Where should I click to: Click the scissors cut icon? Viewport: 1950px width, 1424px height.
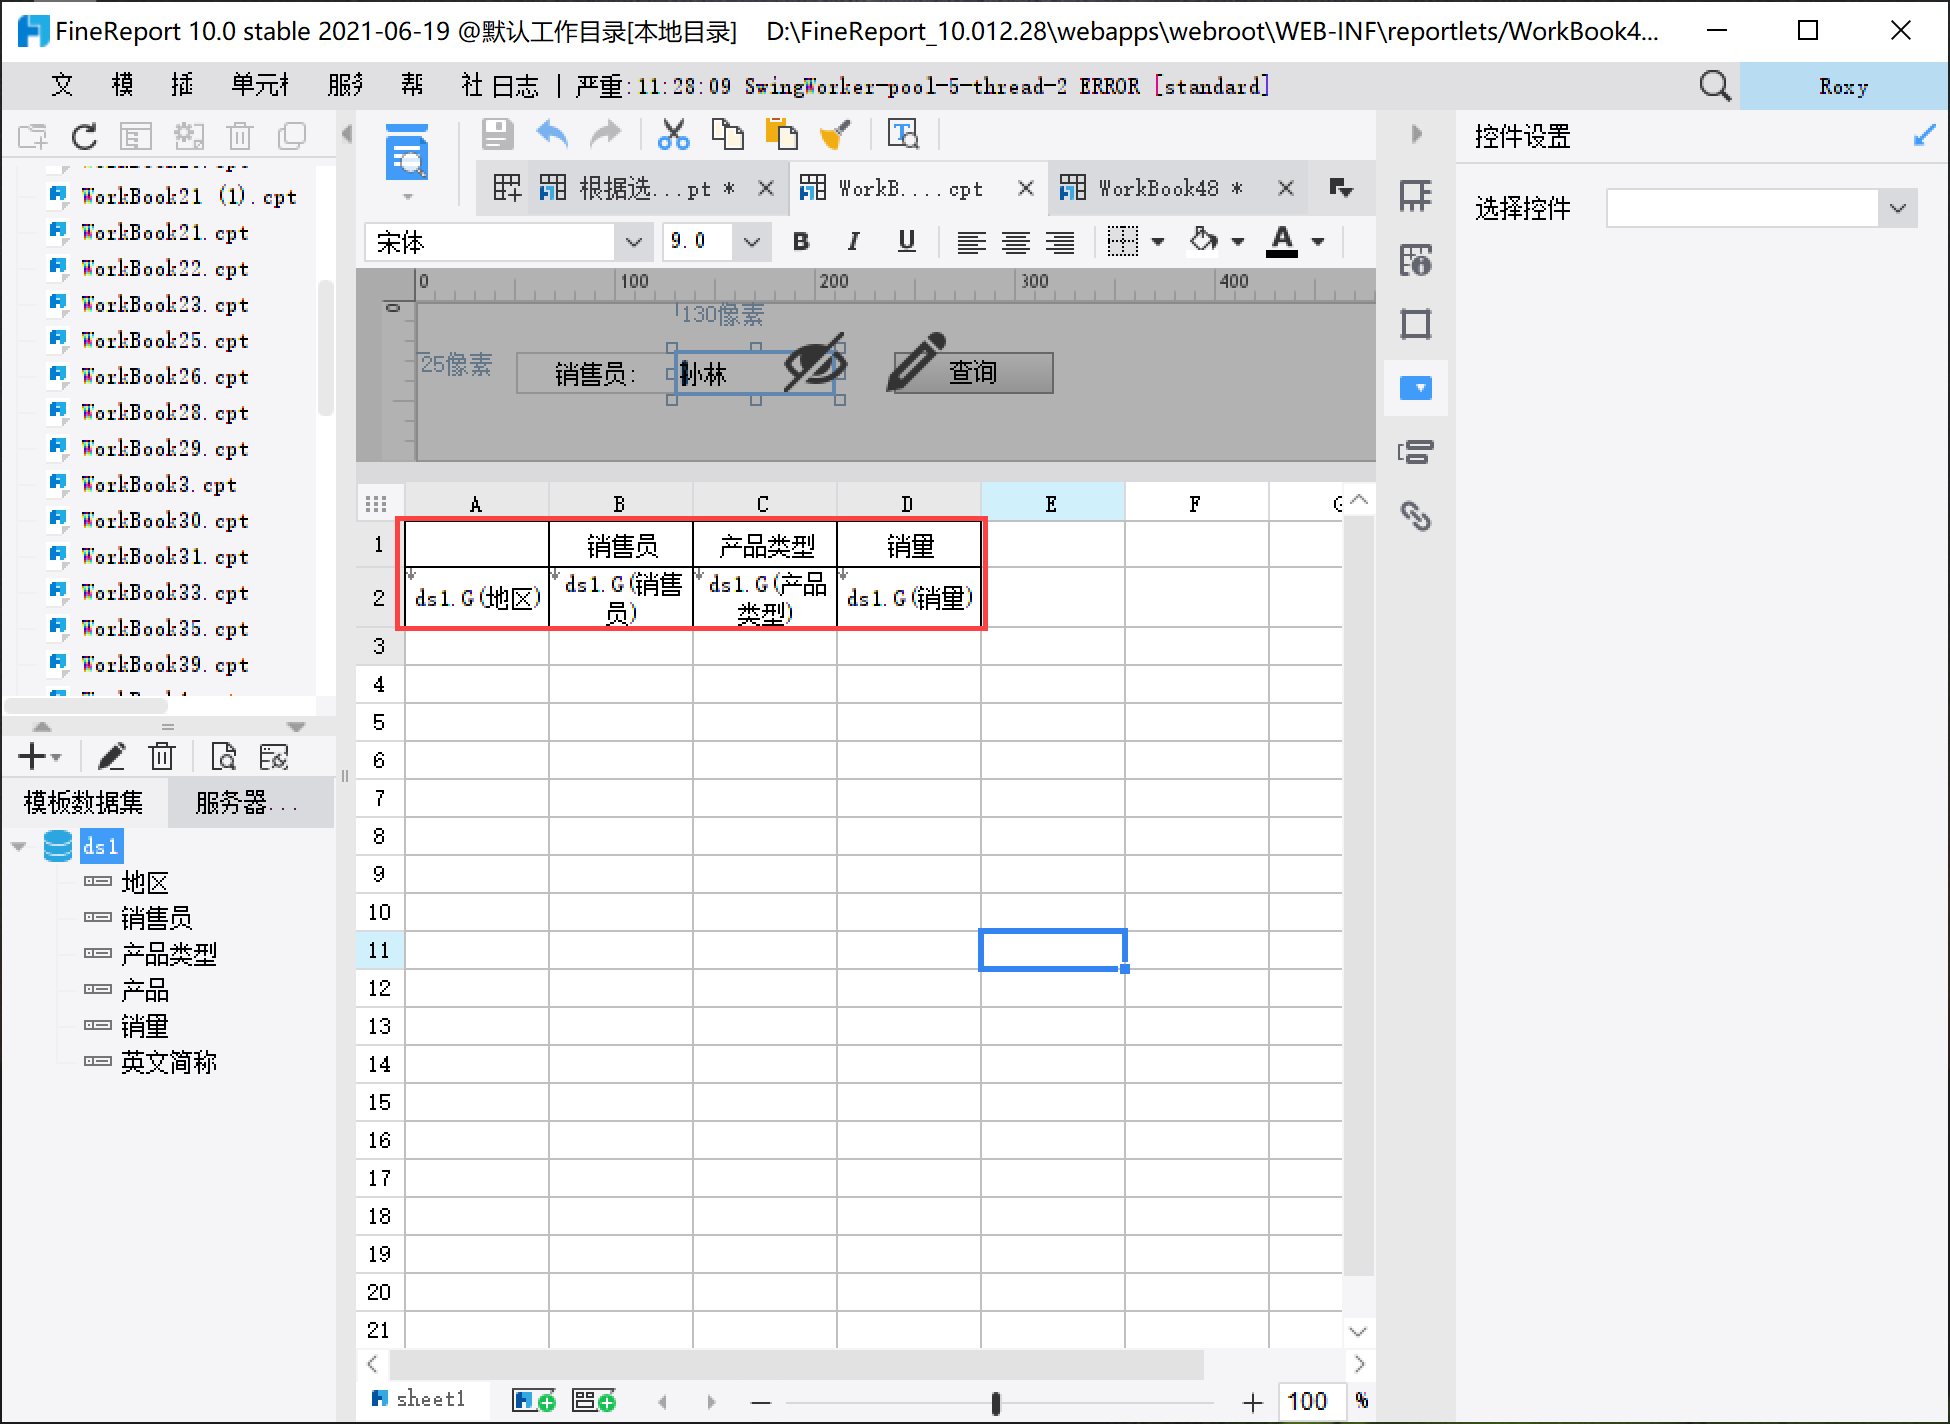tap(673, 134)
